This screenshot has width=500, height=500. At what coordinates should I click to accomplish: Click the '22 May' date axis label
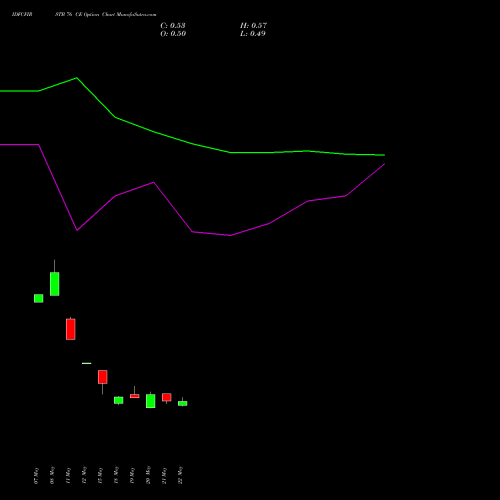pyautogui.click(x=180, y=475)
